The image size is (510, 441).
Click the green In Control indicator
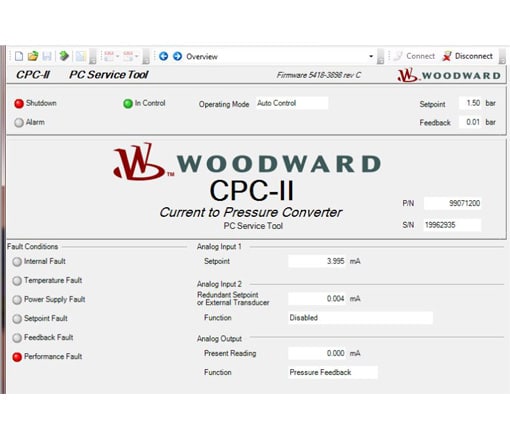[x=128, y=104]
